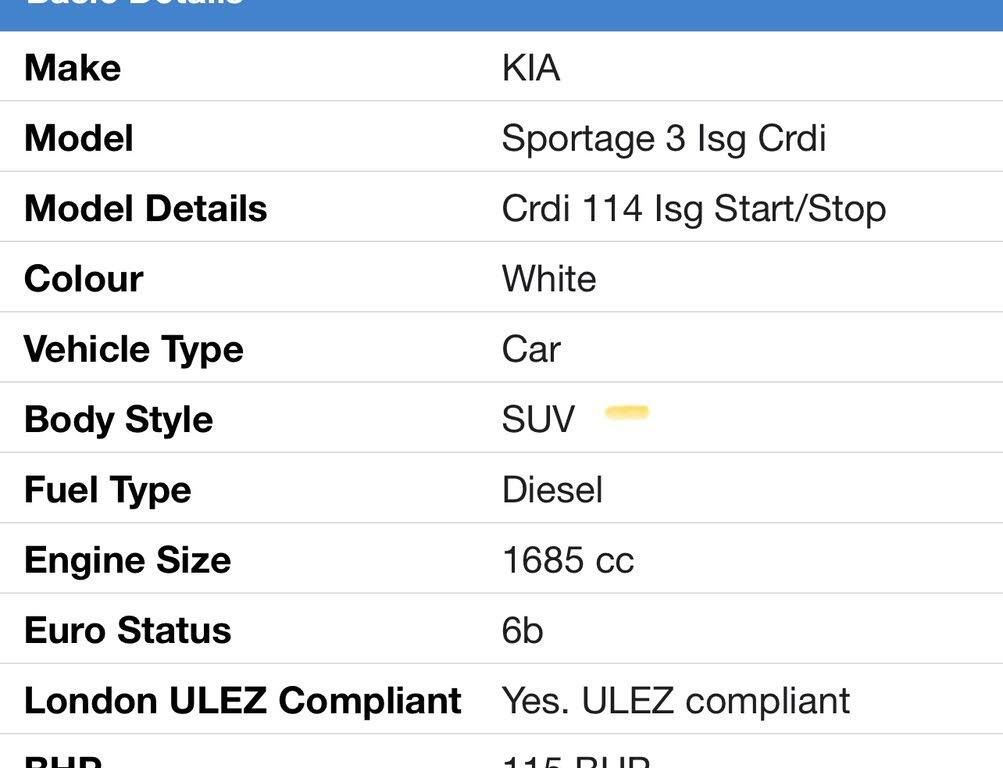The width and height of the screenshot is (1003, 768).
Task: Click the Colour label
Action: [x=84, y=279]
